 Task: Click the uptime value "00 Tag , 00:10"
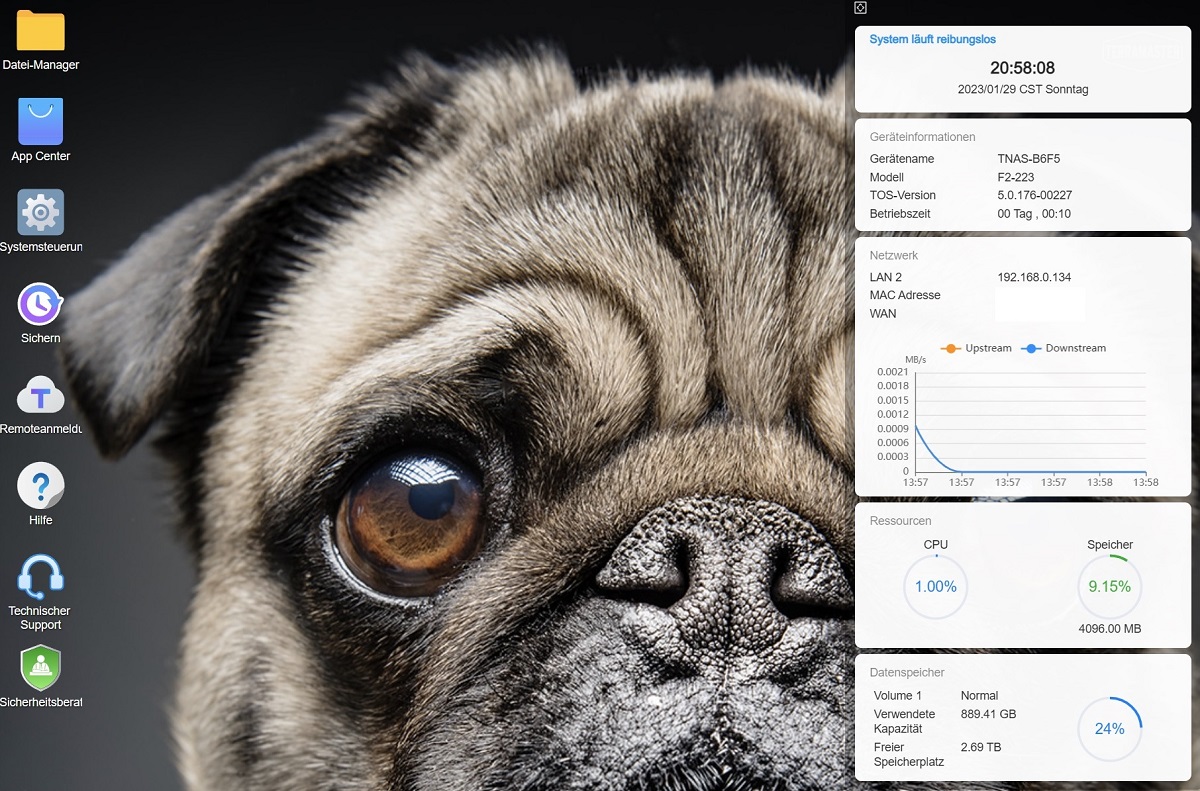(1034, 214)
